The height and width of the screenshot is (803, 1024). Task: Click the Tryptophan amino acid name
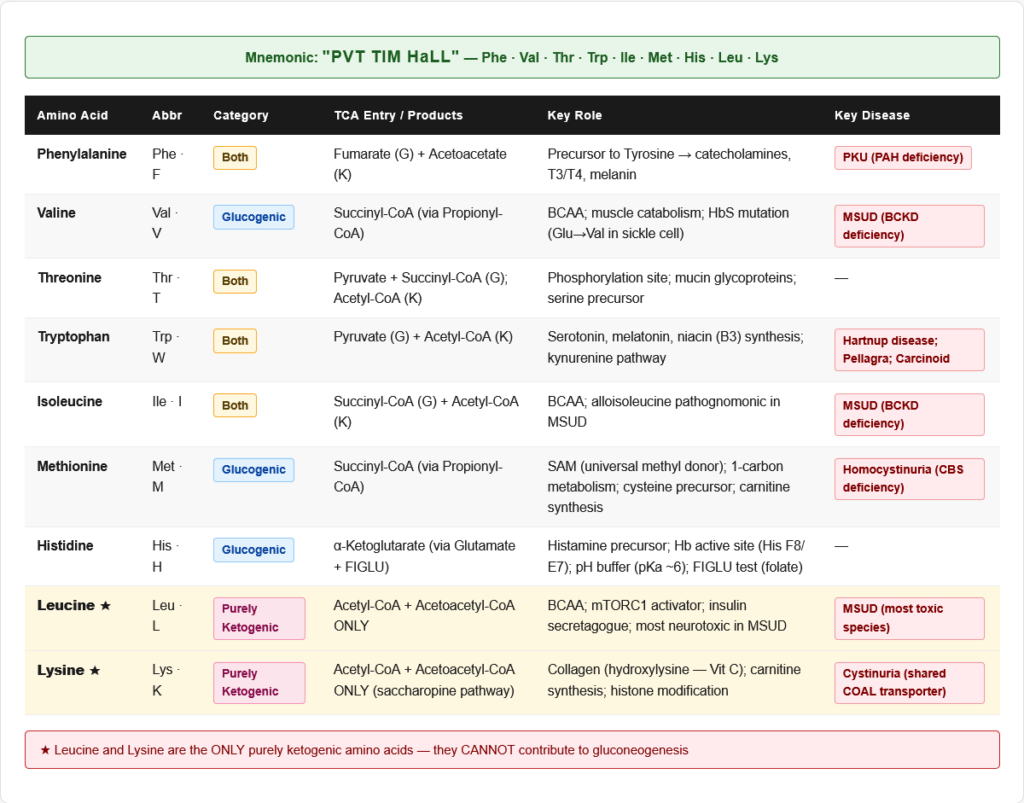(x=73, y=337)
